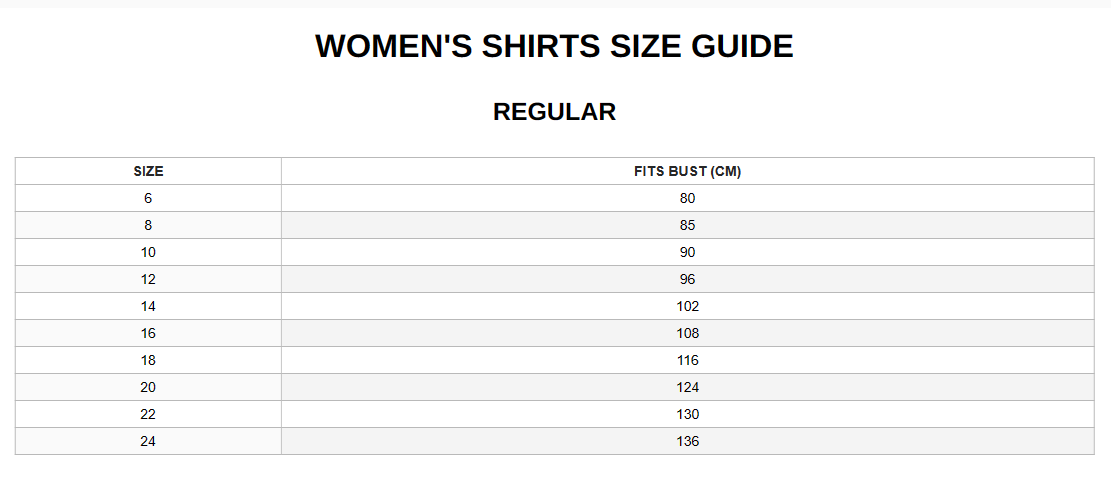1111x482 pixels.
Task: Select the REGULAR section heading
Action: point(554,112)
